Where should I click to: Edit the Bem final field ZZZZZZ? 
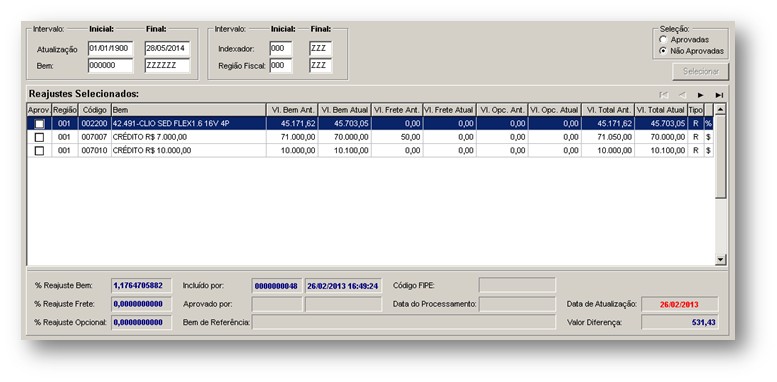(167, 65)
